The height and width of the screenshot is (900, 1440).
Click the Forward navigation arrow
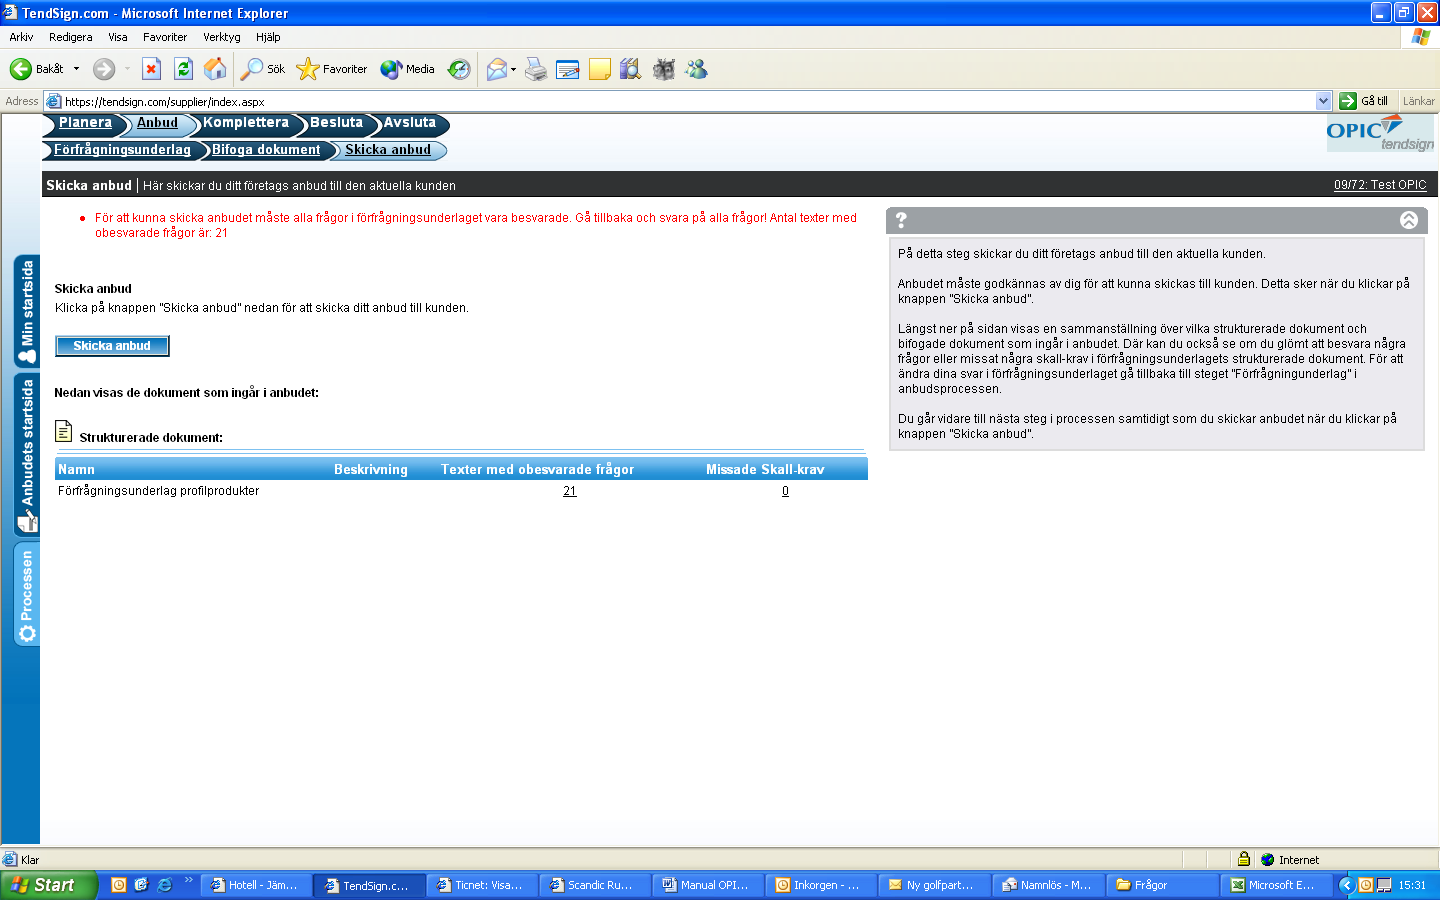(x=104, y=69)
